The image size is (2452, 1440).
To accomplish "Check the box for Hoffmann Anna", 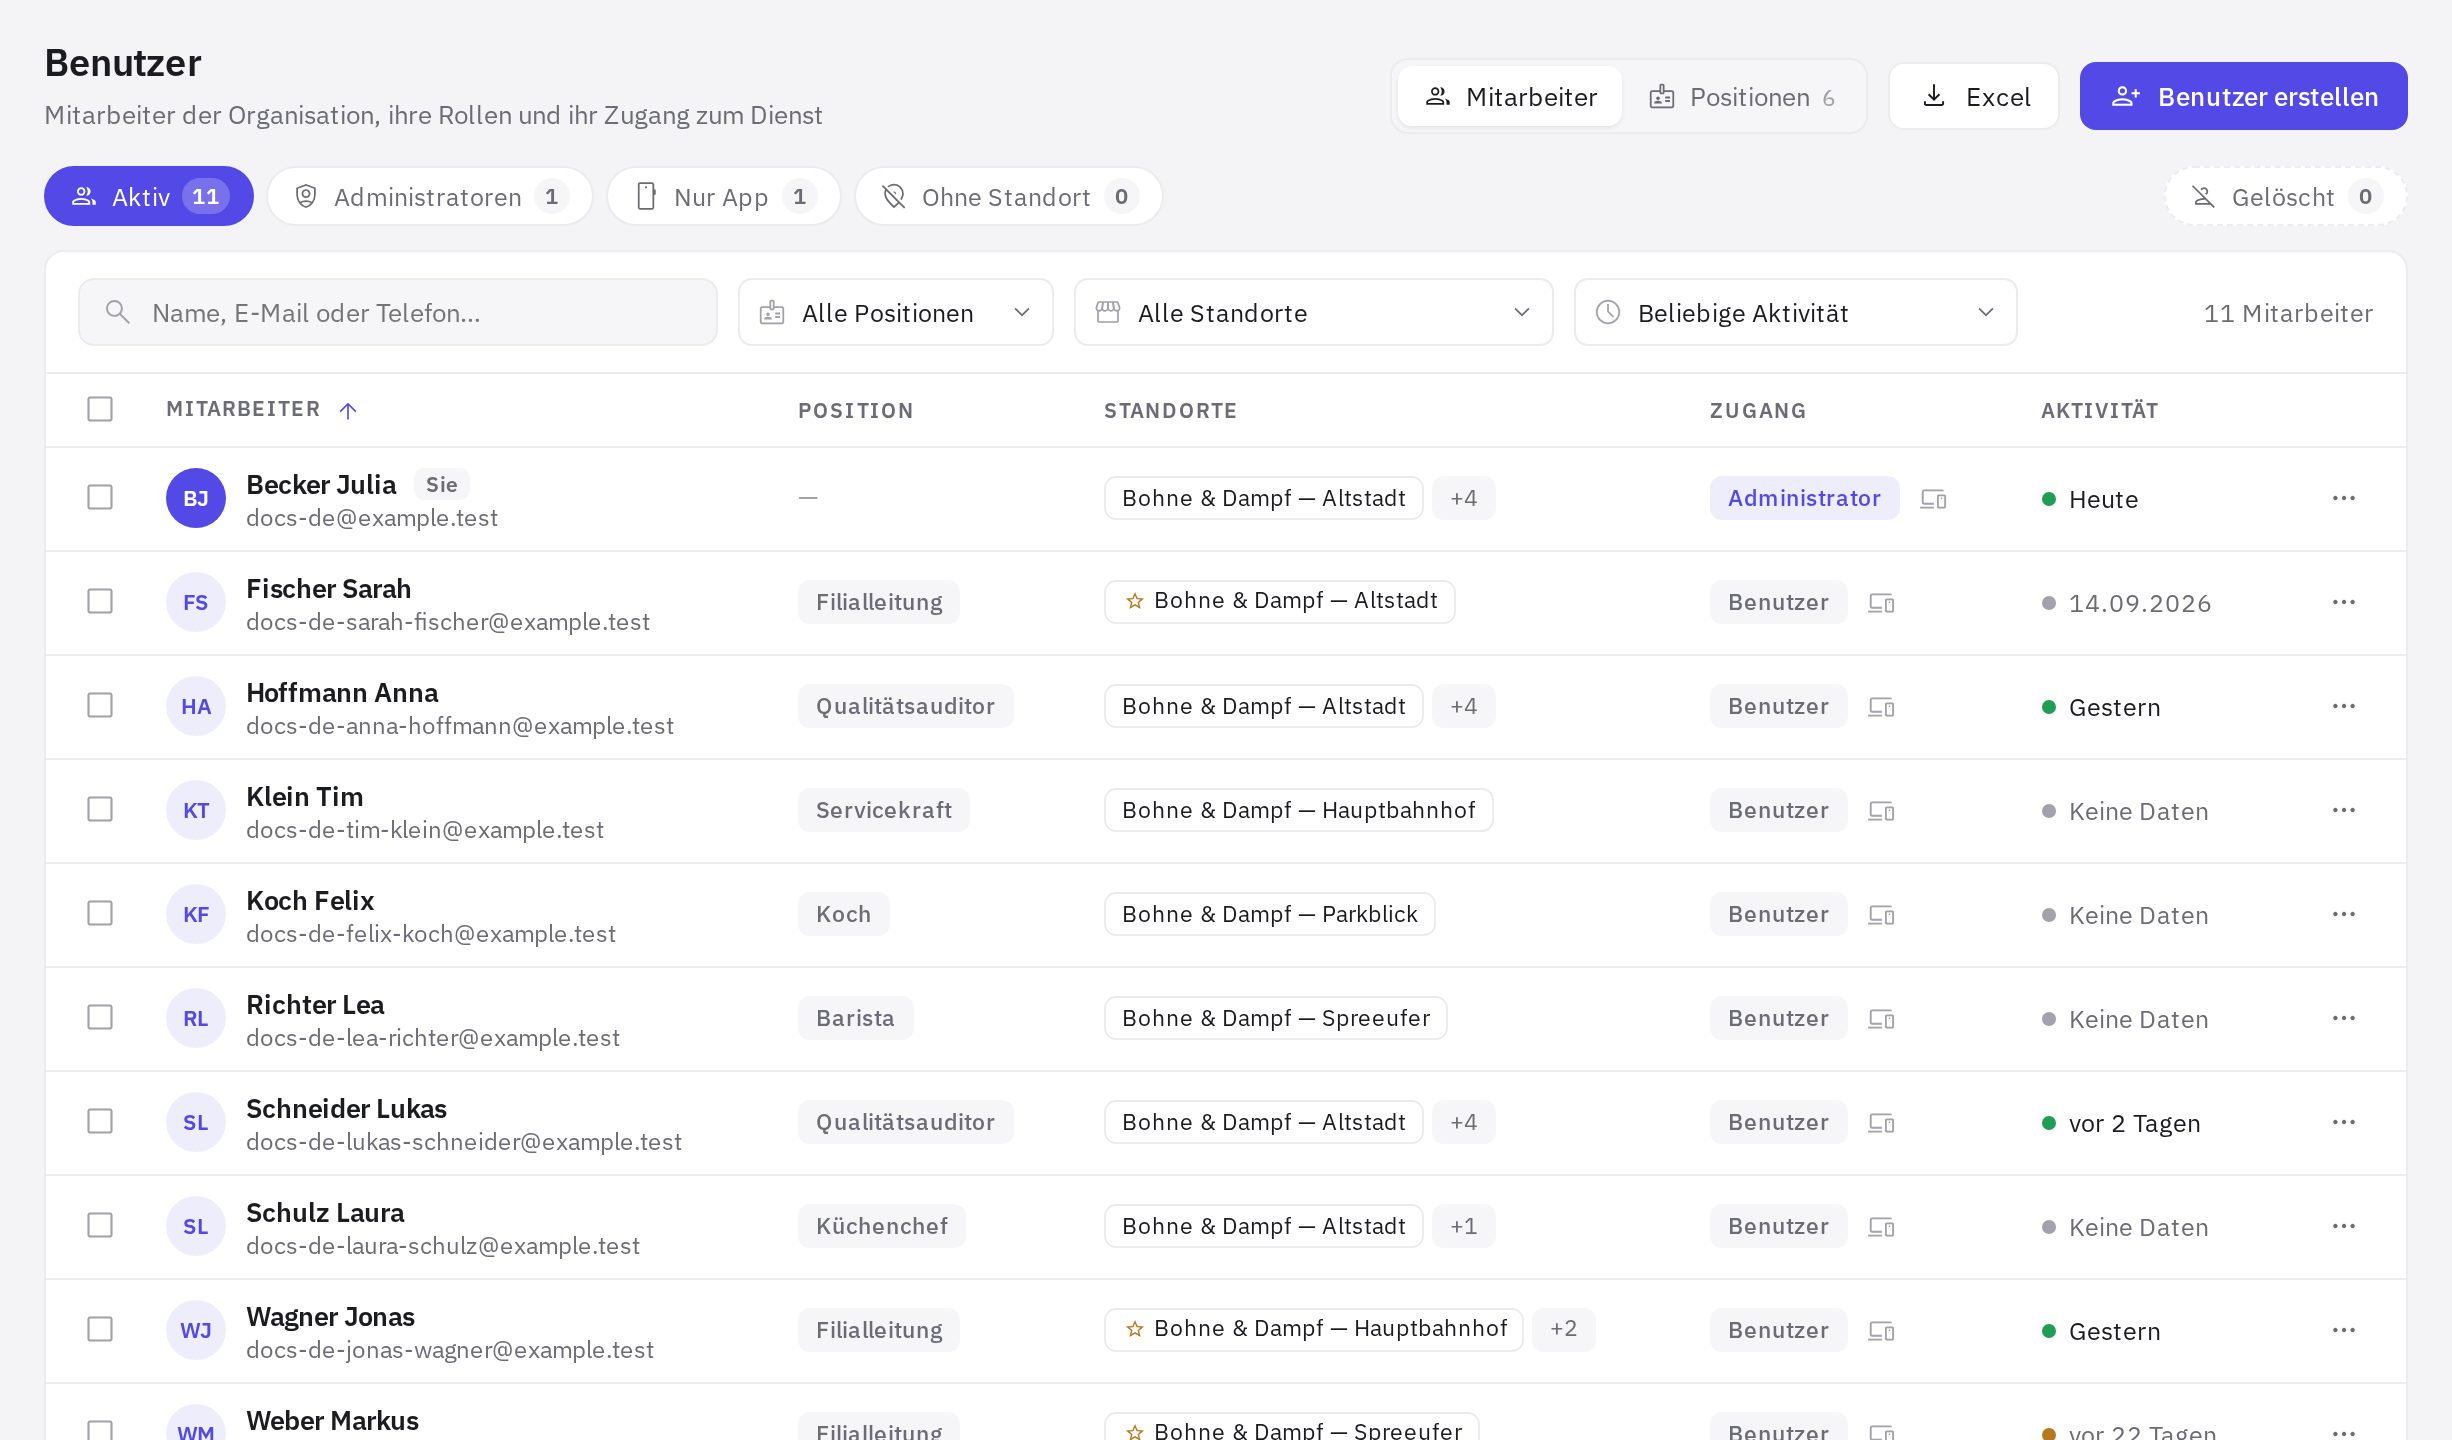I will (x=100, y=705).
